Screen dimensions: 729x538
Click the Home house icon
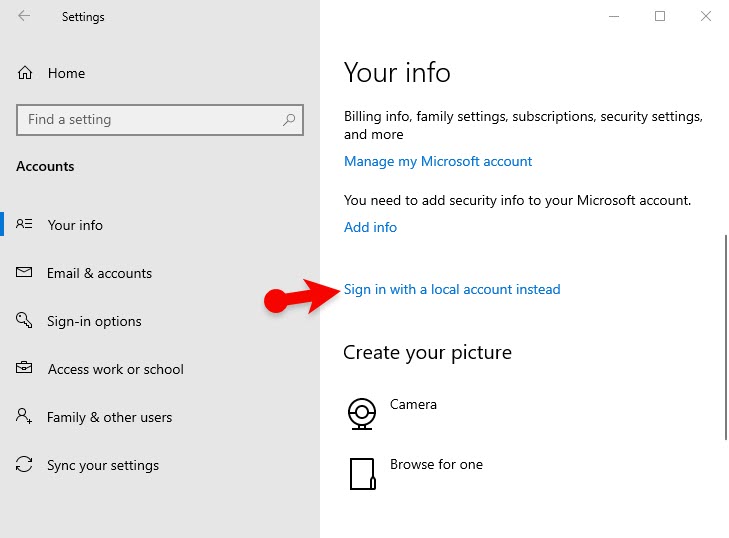[x=26, y=73]
